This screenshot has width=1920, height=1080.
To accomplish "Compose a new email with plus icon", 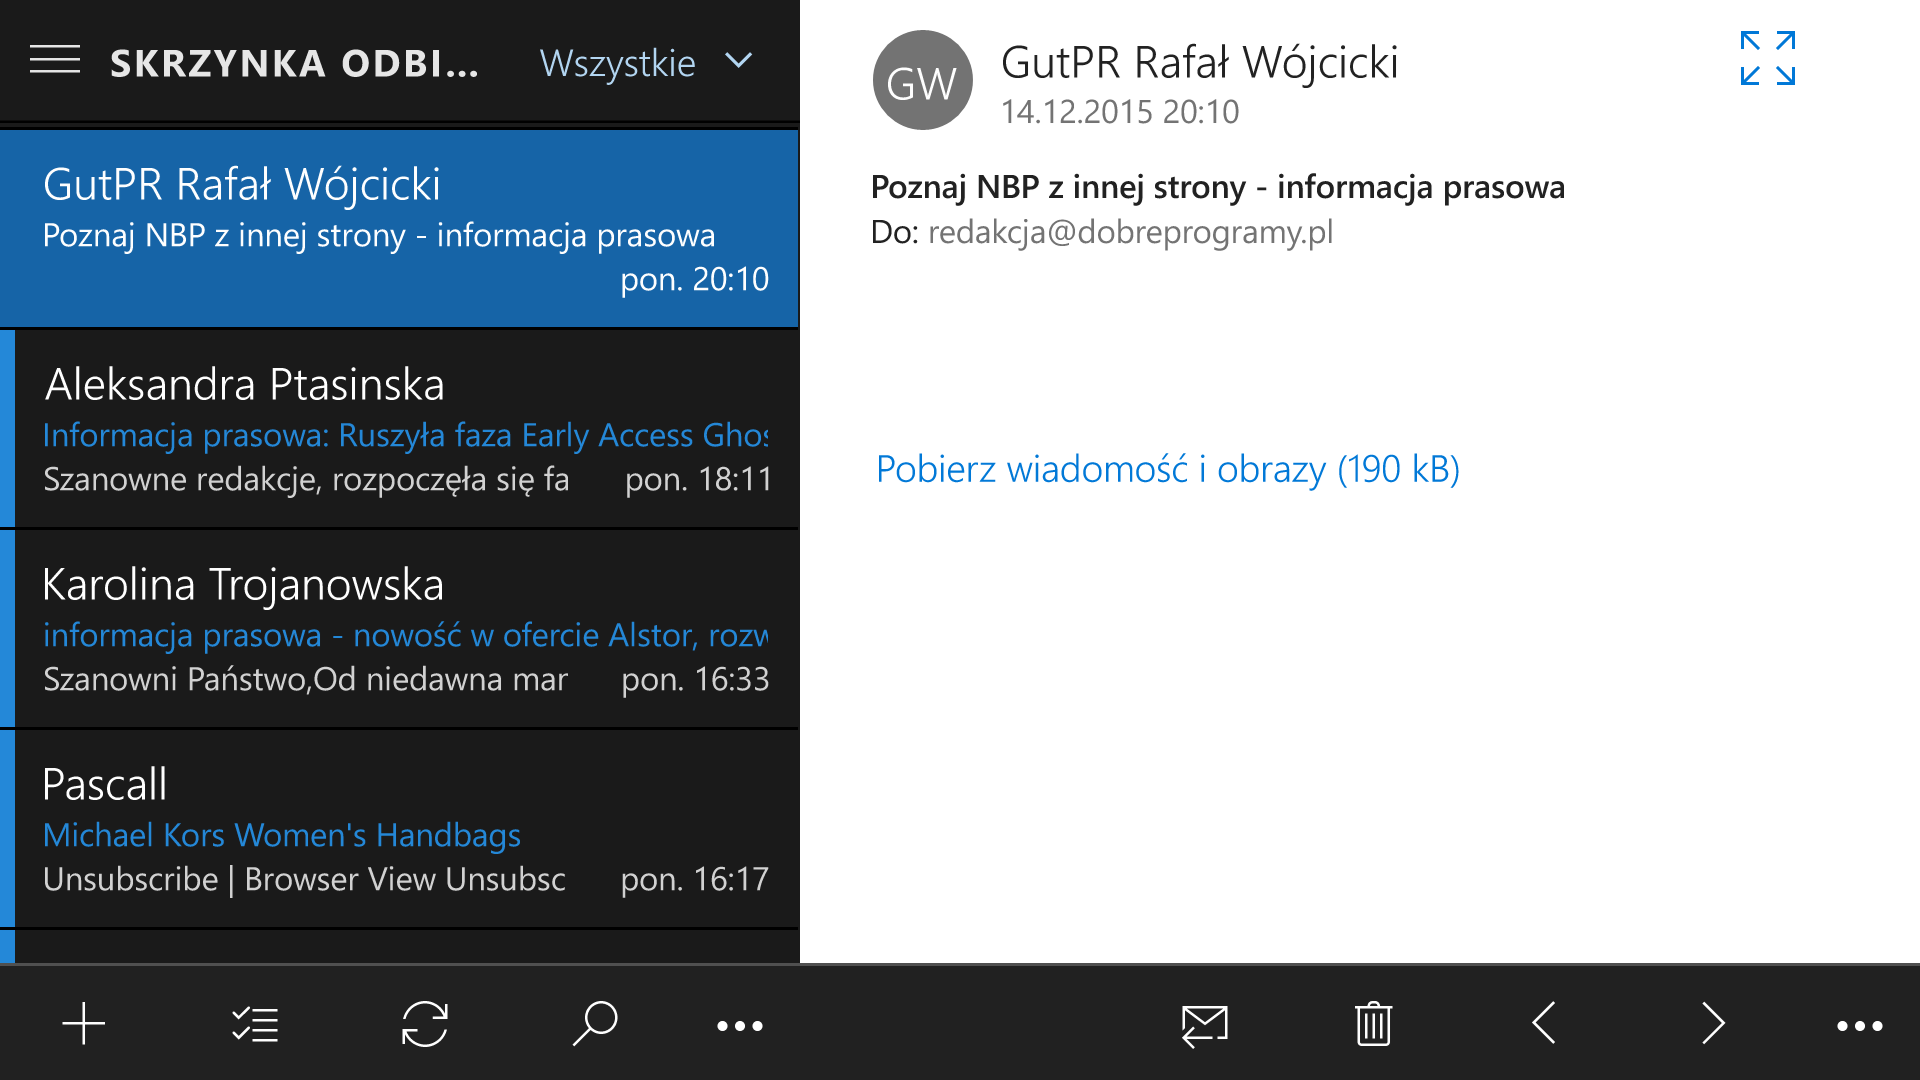I will pyautogui.click(x=84, y=1024).
